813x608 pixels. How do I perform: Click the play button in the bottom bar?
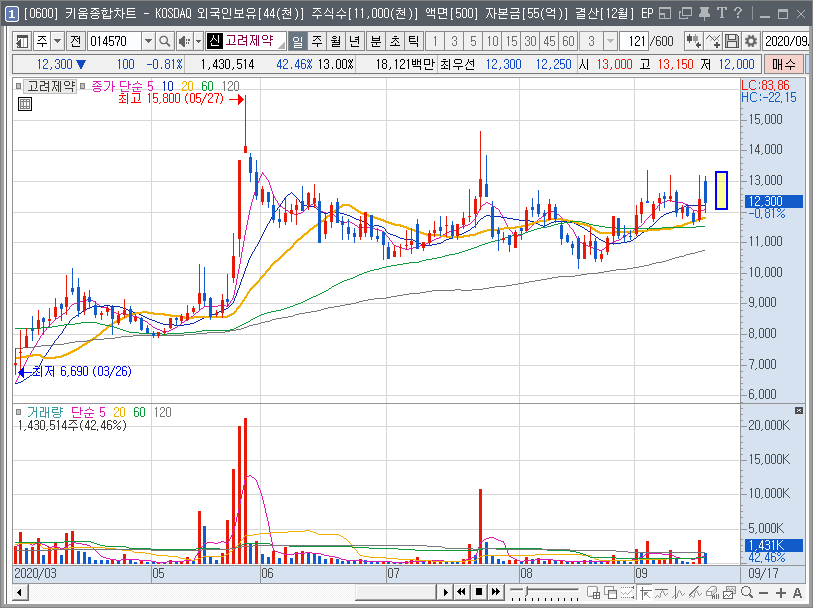pos(445,592)
